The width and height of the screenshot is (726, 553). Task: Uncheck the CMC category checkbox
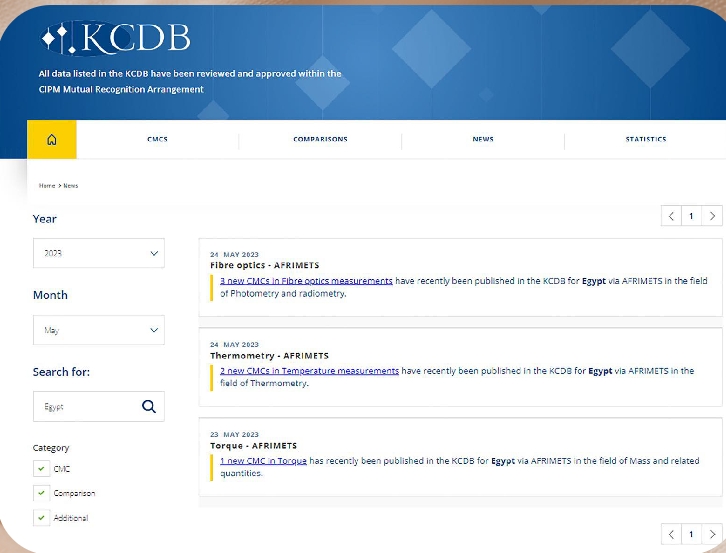[x=41, y=469]
